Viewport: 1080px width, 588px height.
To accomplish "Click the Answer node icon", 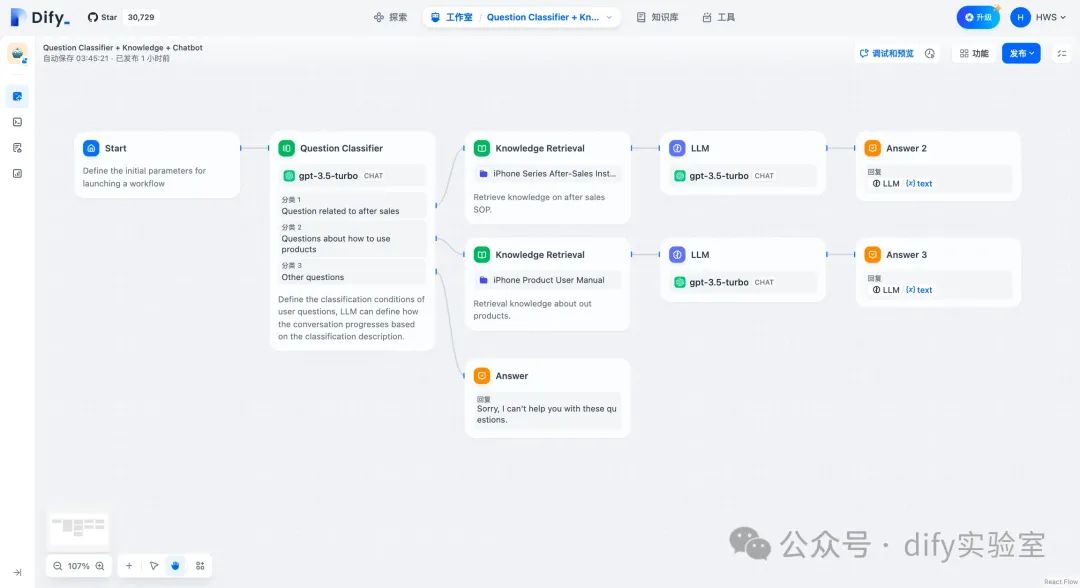I will click(x=482, y=376).
